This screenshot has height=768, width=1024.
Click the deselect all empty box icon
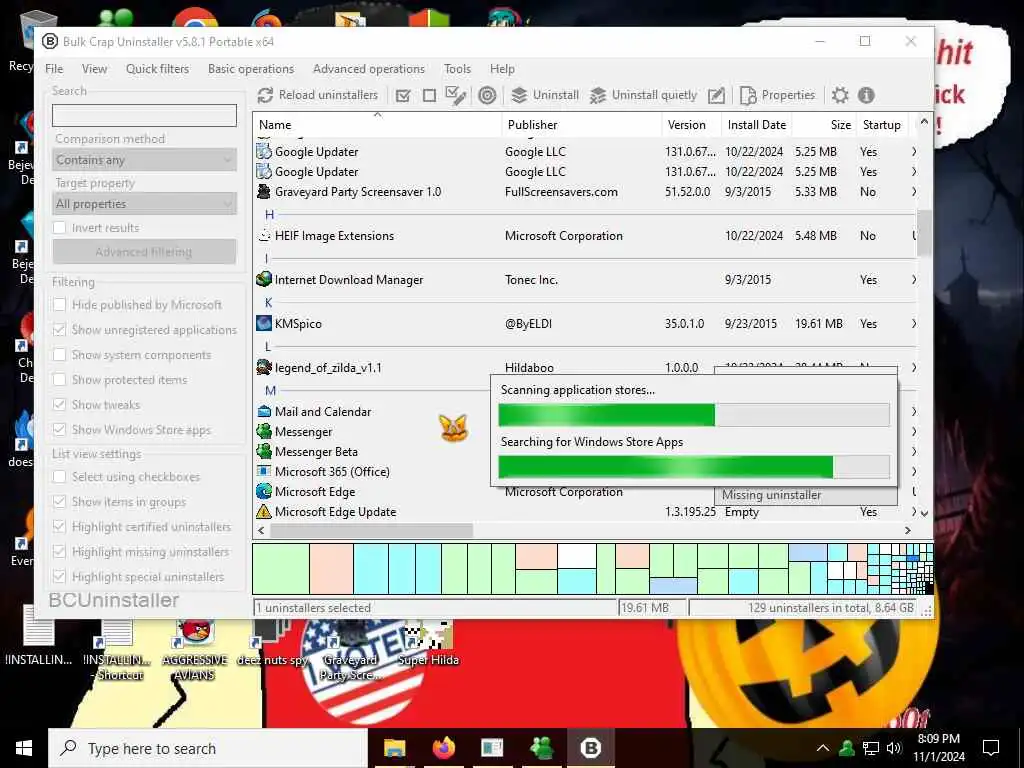point(429,96)
